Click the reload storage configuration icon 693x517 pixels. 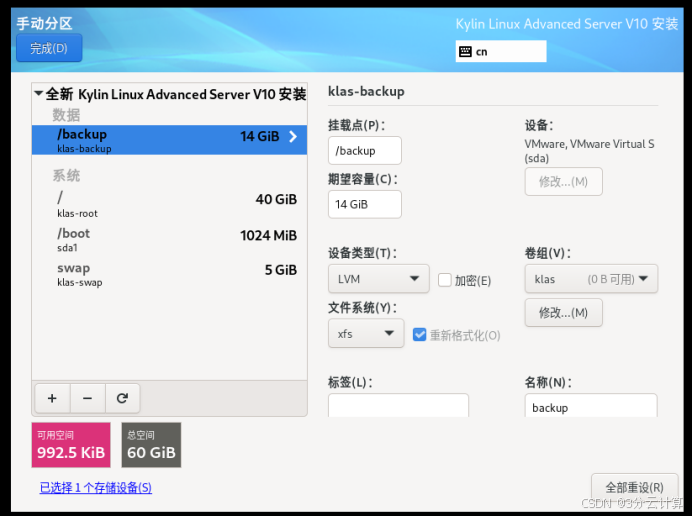[x=122, y=398]
